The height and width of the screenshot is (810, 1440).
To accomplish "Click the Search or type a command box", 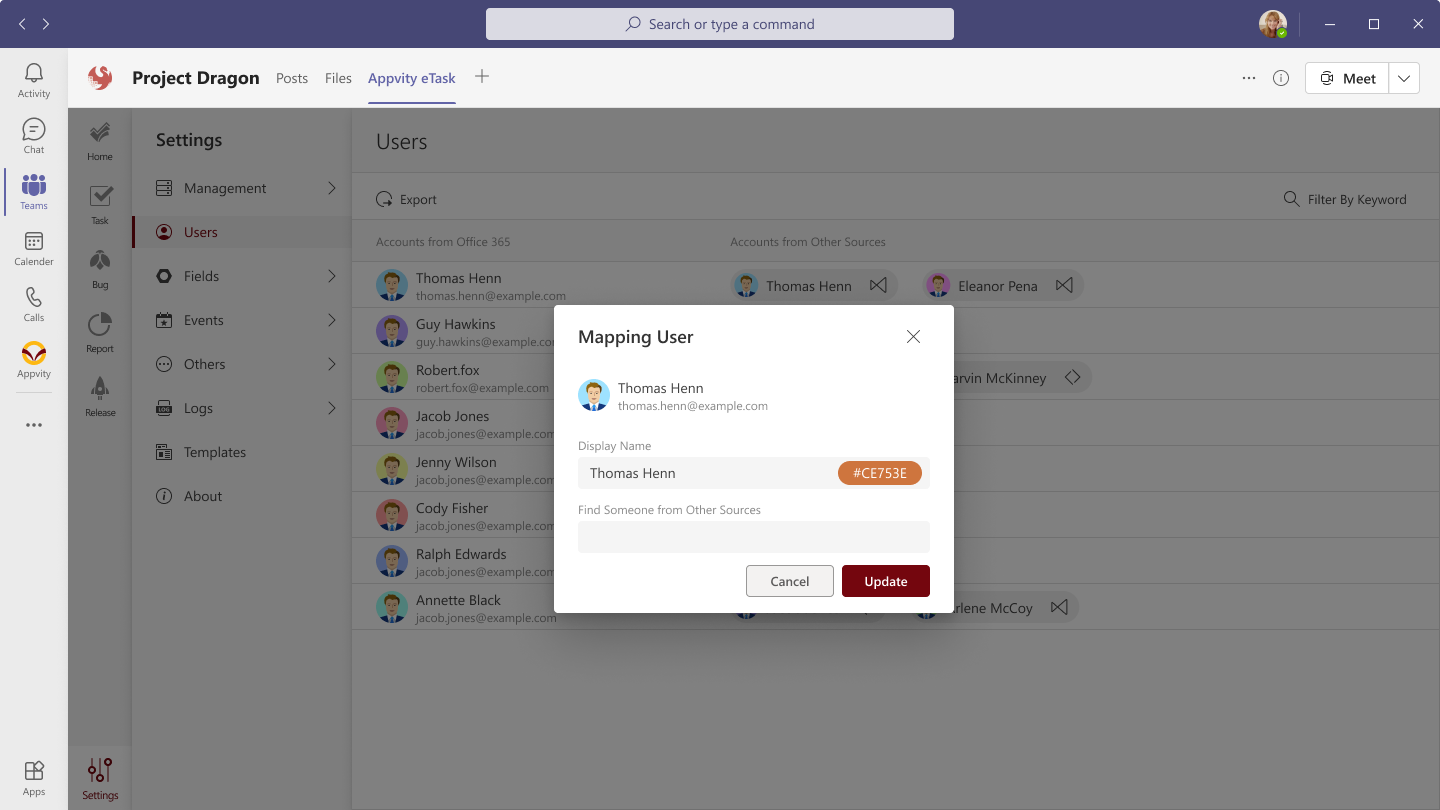I will coord(720,24).
